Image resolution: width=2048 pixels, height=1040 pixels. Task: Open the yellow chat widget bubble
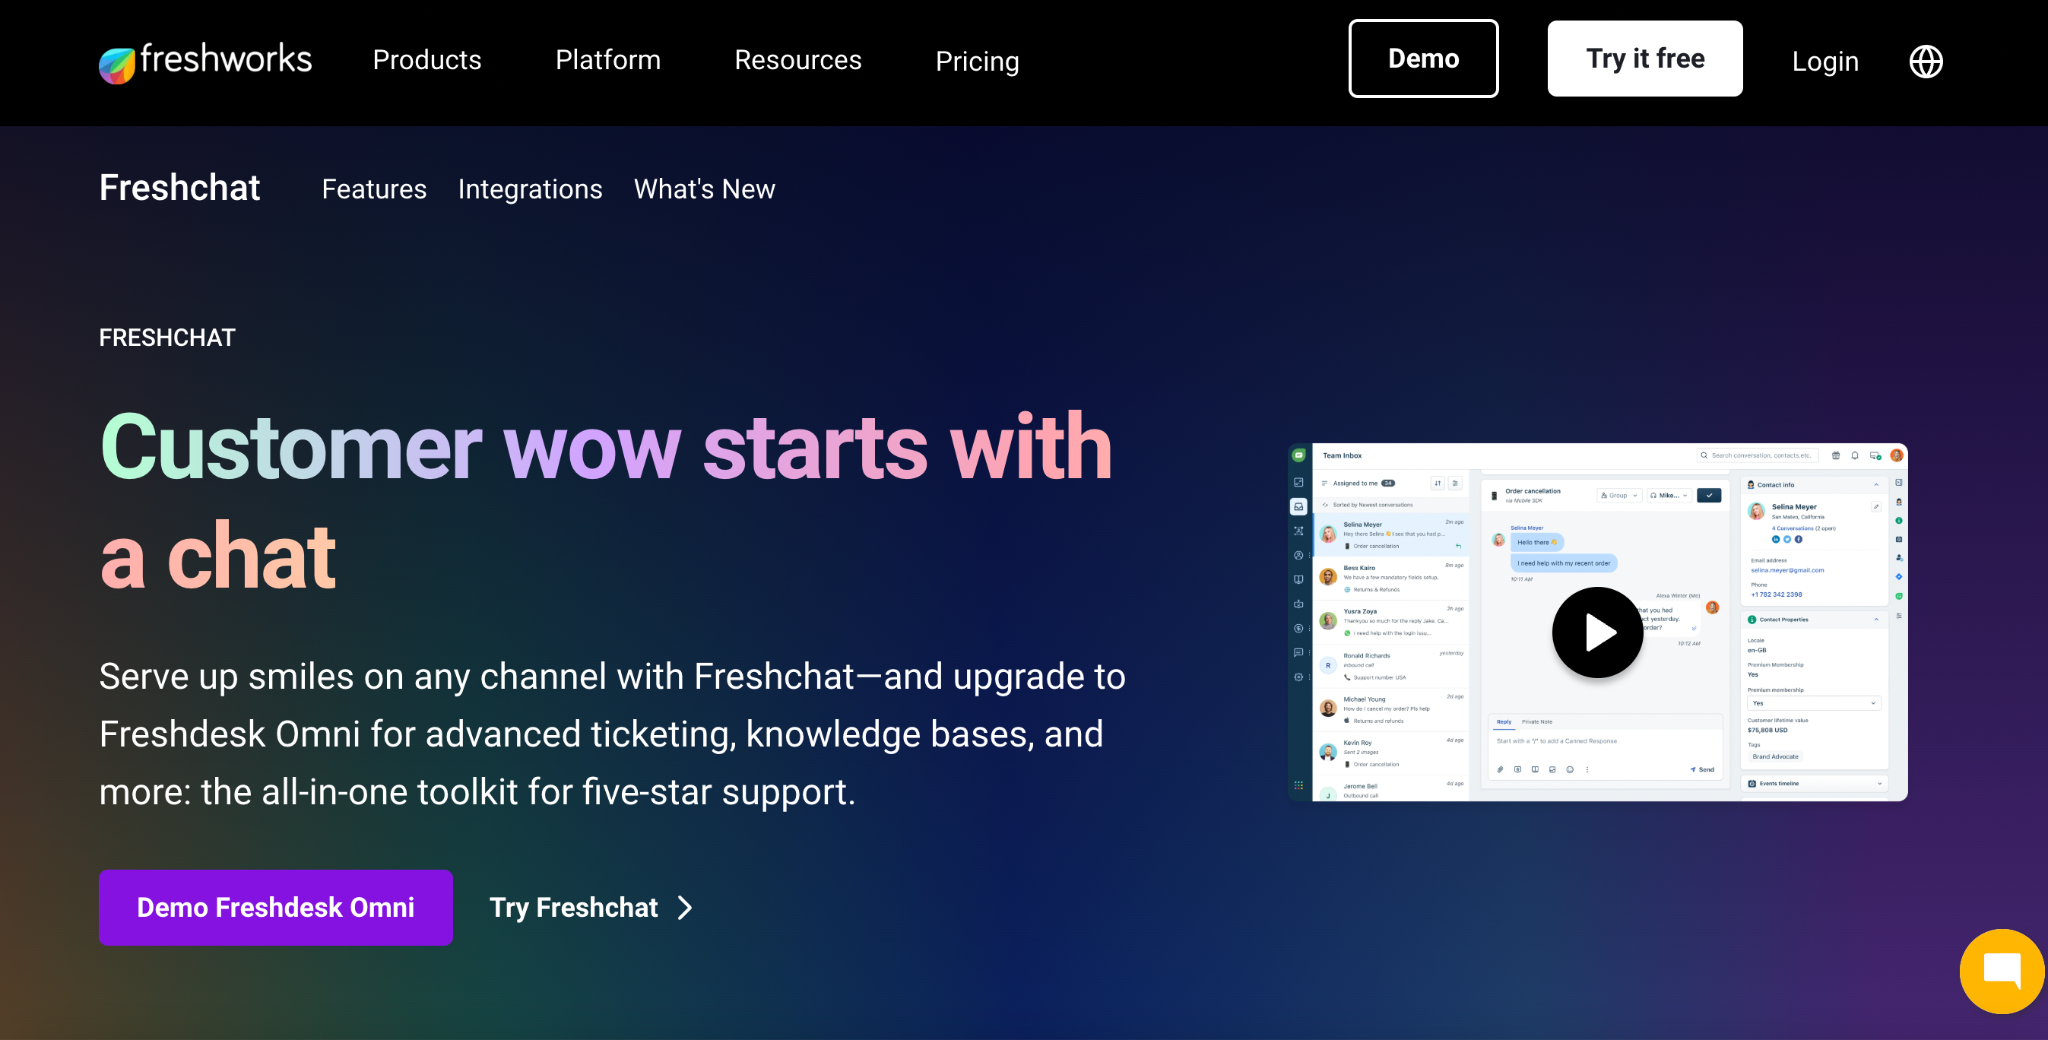(2002, 971)
